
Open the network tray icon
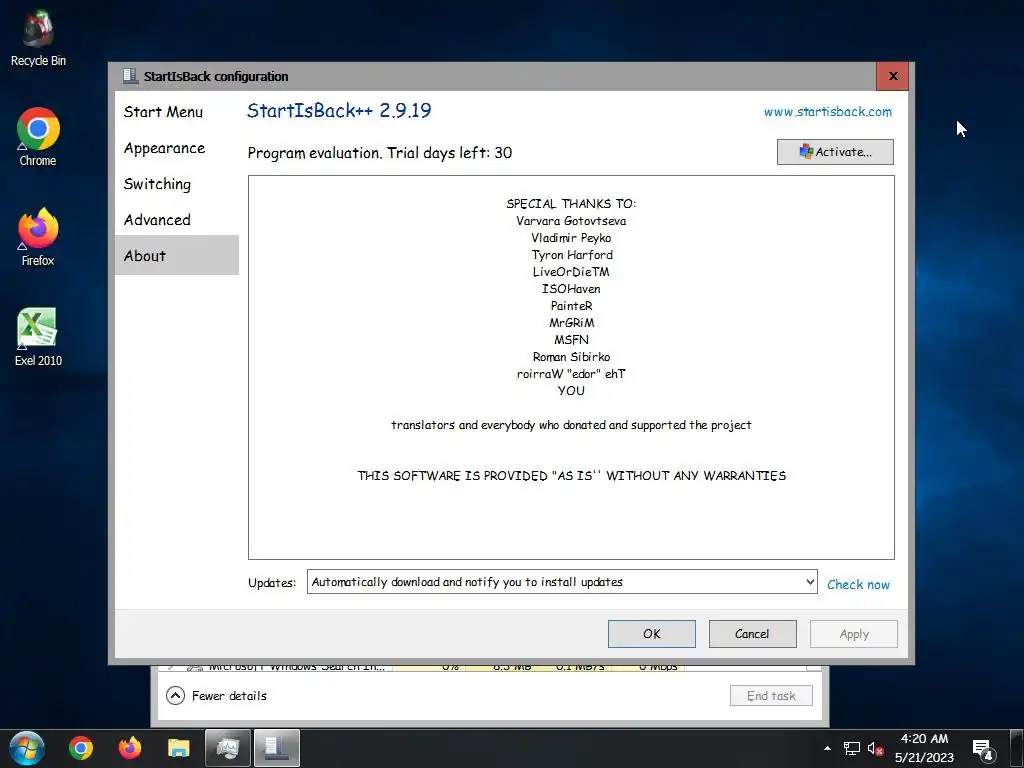tap(852, 748)
